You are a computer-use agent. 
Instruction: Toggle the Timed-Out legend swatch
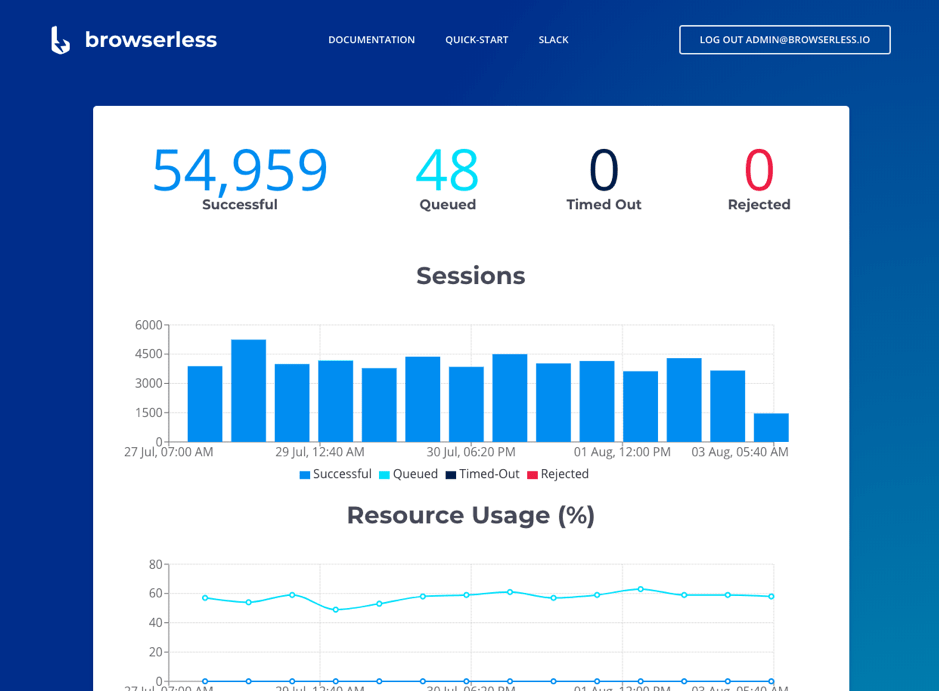tap(451, 475)
